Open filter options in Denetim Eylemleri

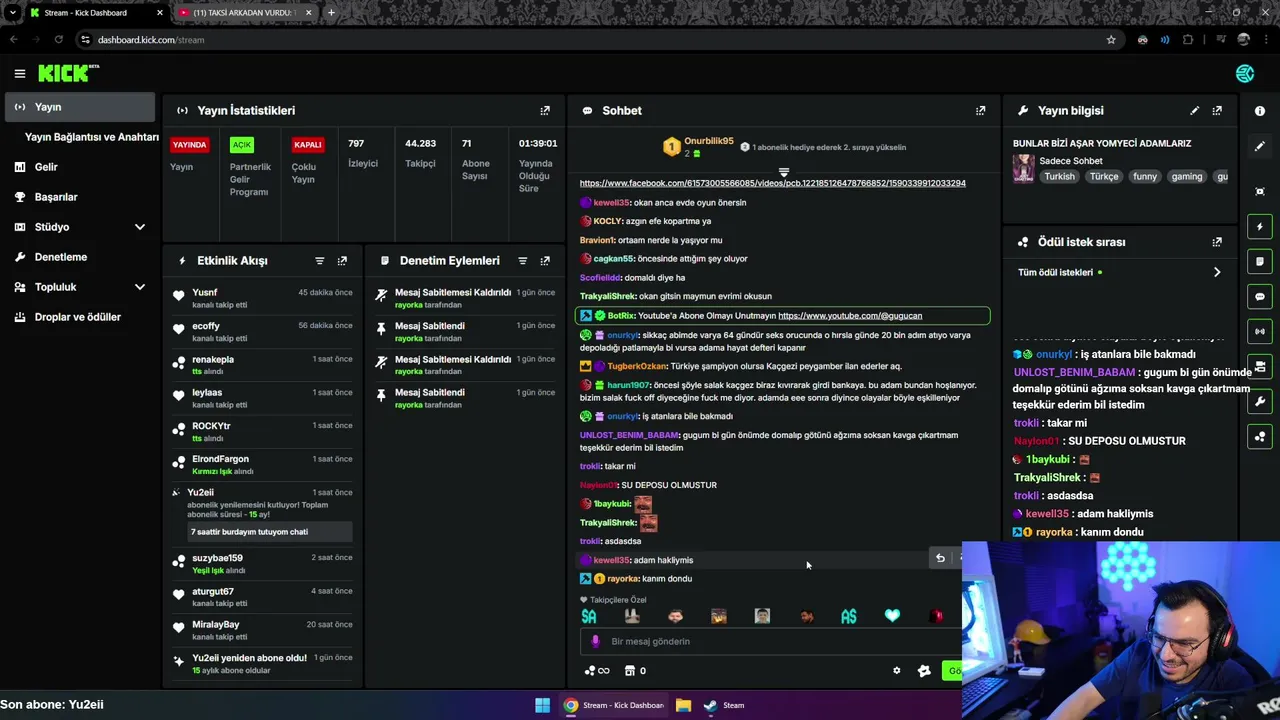point(522,261)
